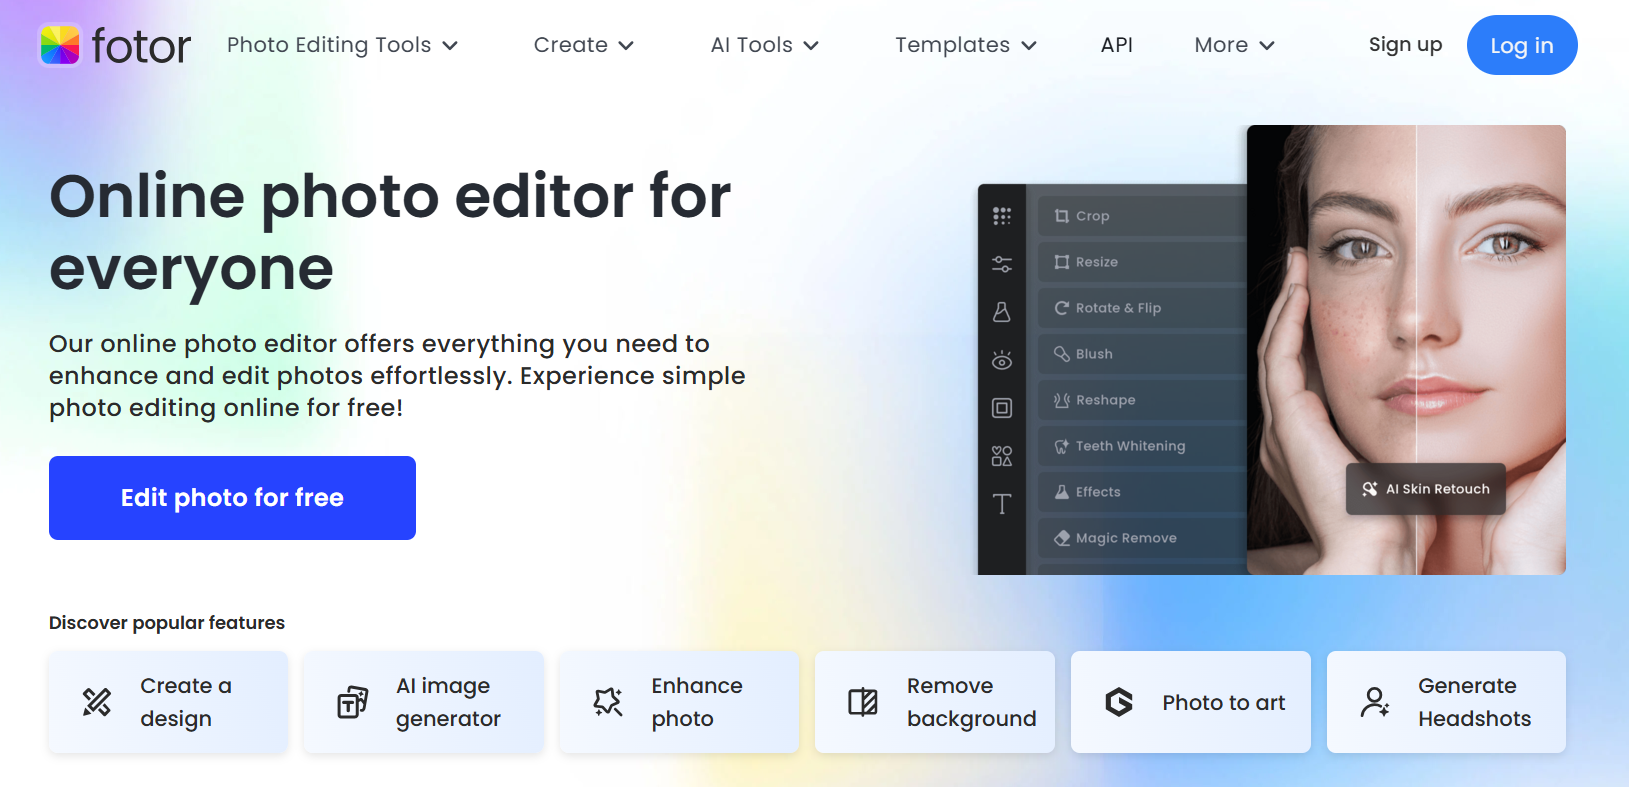The image size is (1629, 787).
Task: Expand the Templates chevron
Action: coord(1029,46)
